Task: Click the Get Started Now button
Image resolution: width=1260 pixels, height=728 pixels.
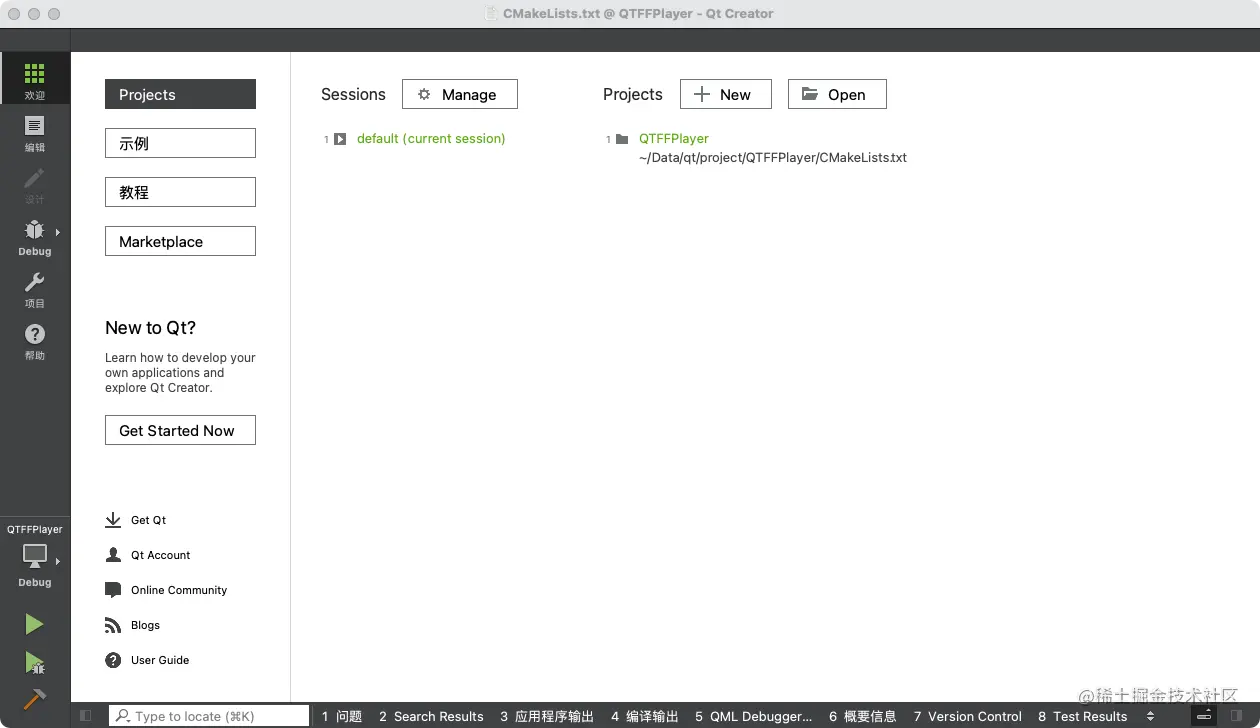Action: click(180, 430)
